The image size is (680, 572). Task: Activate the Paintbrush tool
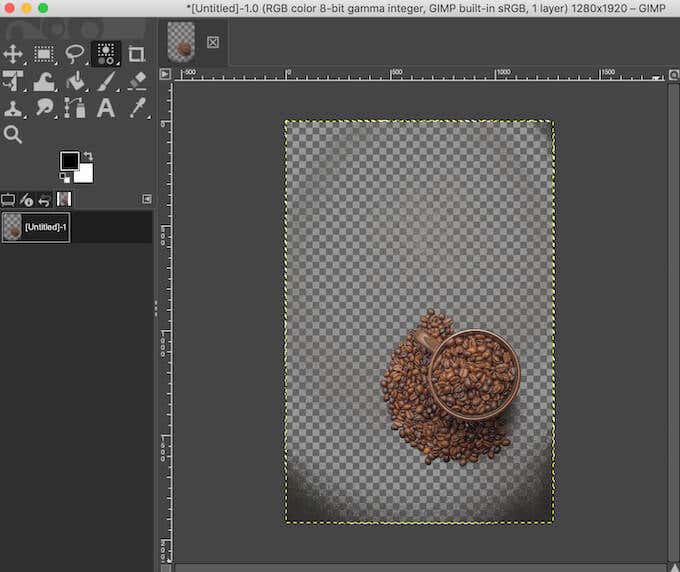point(105,80)
